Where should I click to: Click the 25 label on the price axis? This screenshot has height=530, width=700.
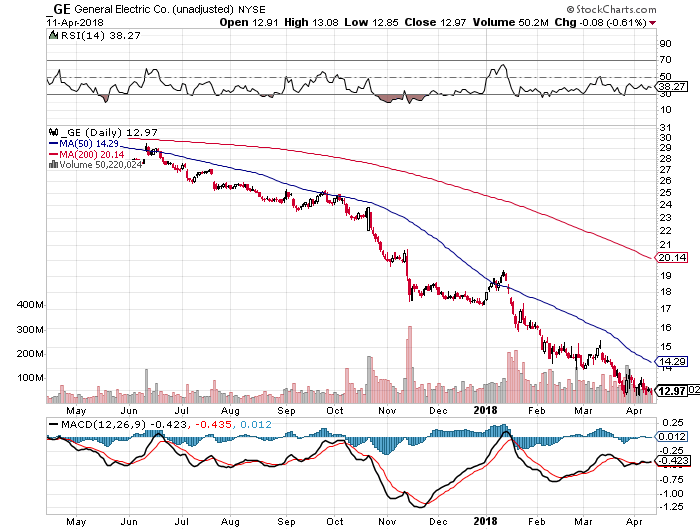click(x=665, y=192)
